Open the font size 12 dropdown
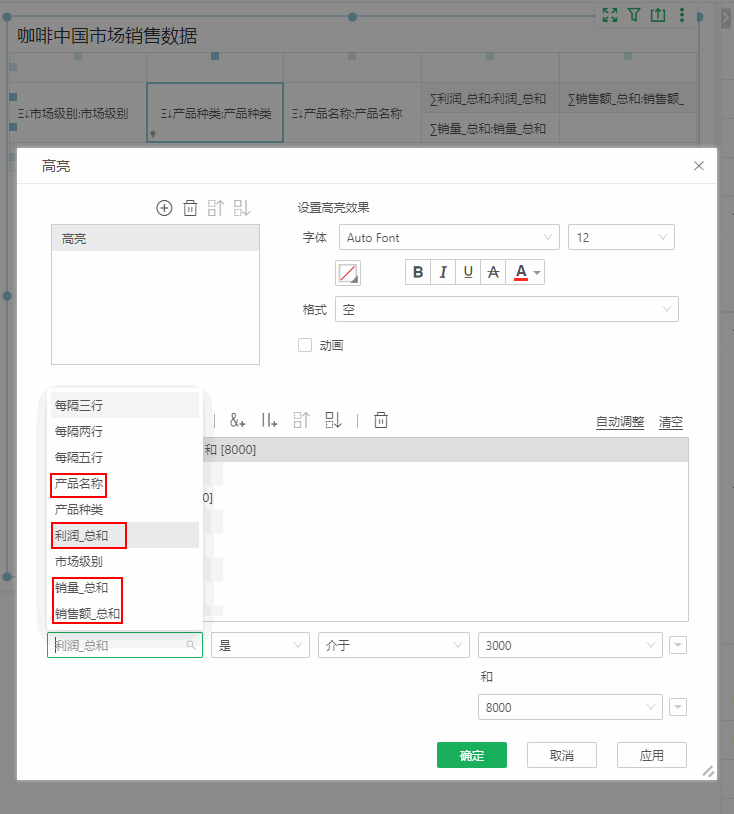Viewport: 734px width, 814px height. click(621, 237)
